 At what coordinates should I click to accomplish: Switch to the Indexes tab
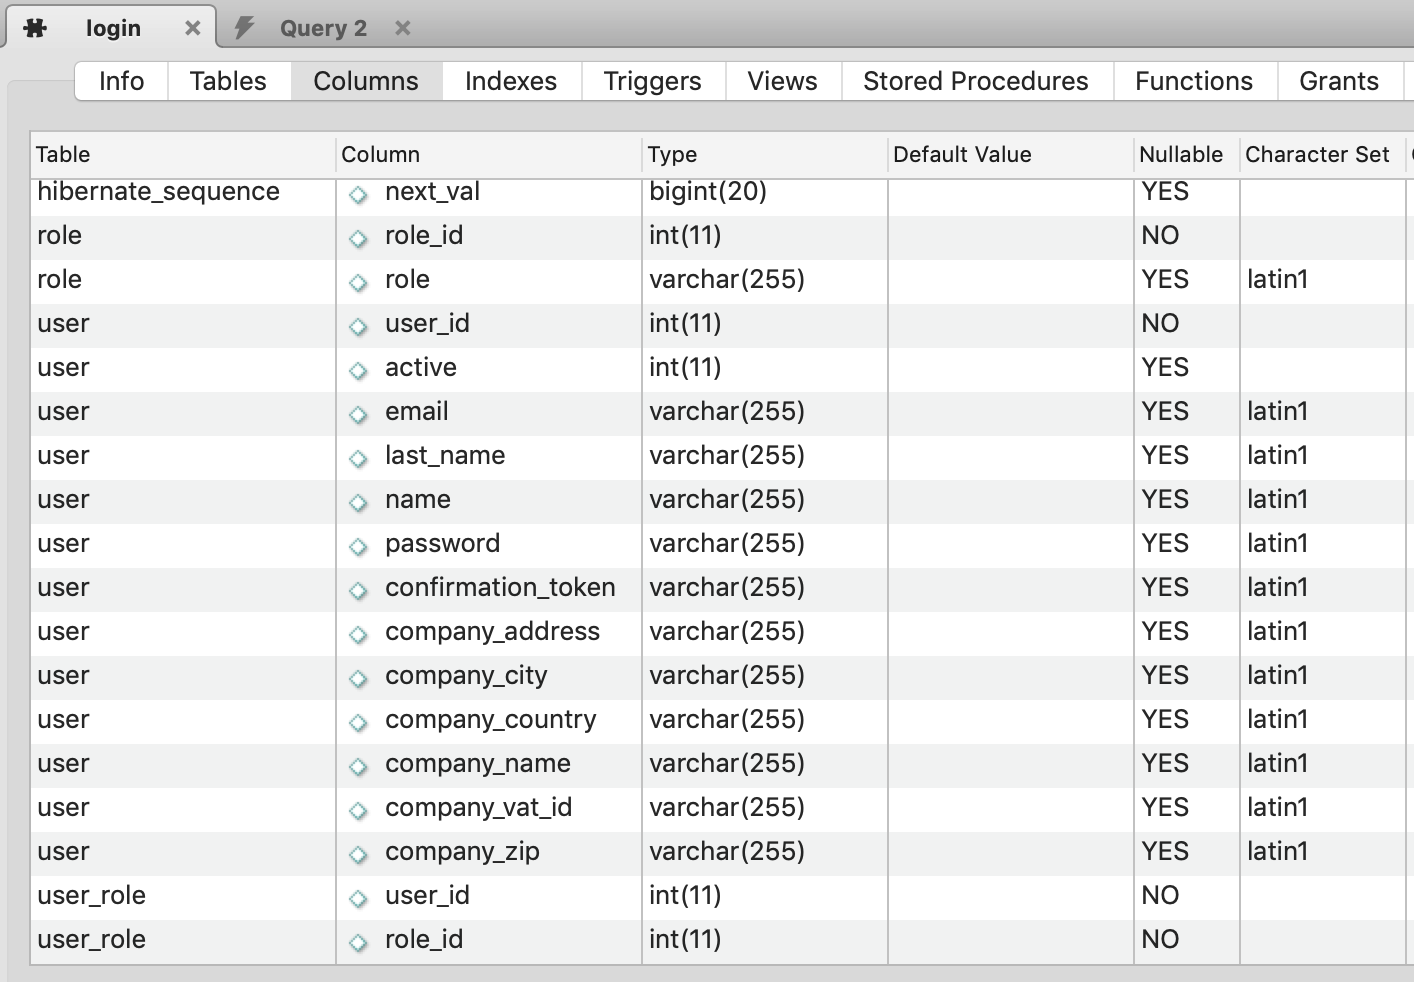(510, 81)
